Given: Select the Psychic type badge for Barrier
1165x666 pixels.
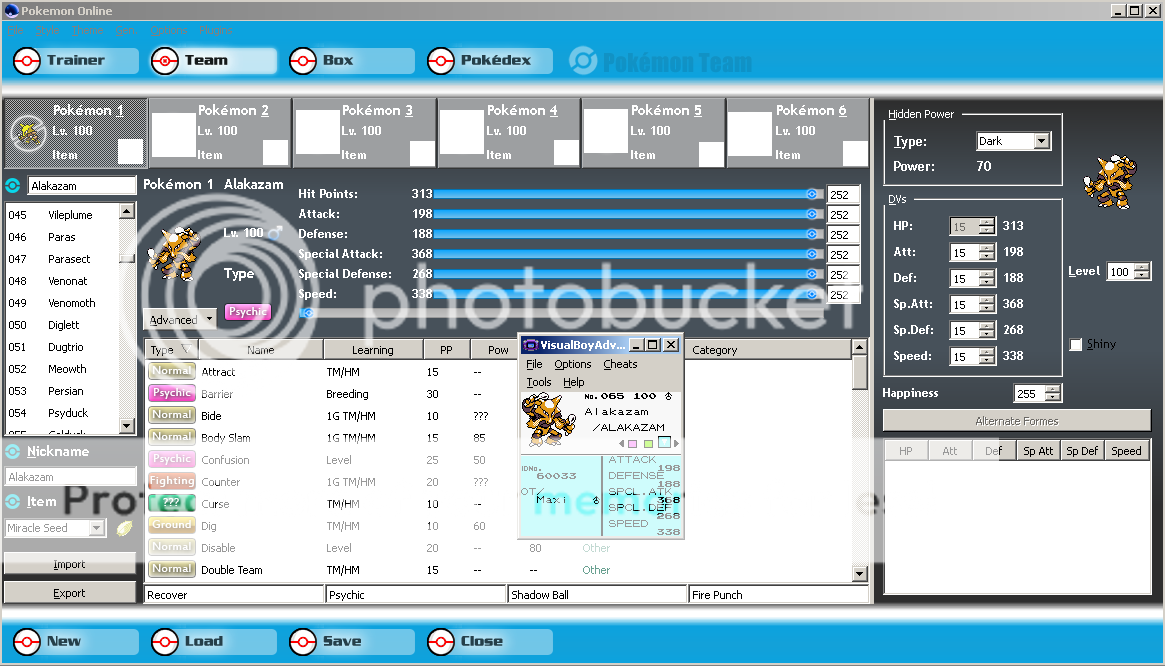Looking at the screenshot, I should pyautogui.click(x=172, y=393).
